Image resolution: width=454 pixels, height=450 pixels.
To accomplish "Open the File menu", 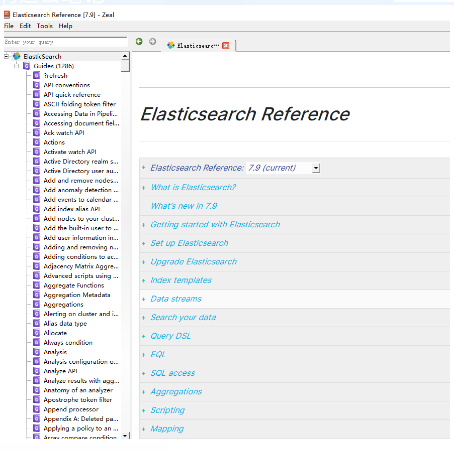I will [9, 26].
